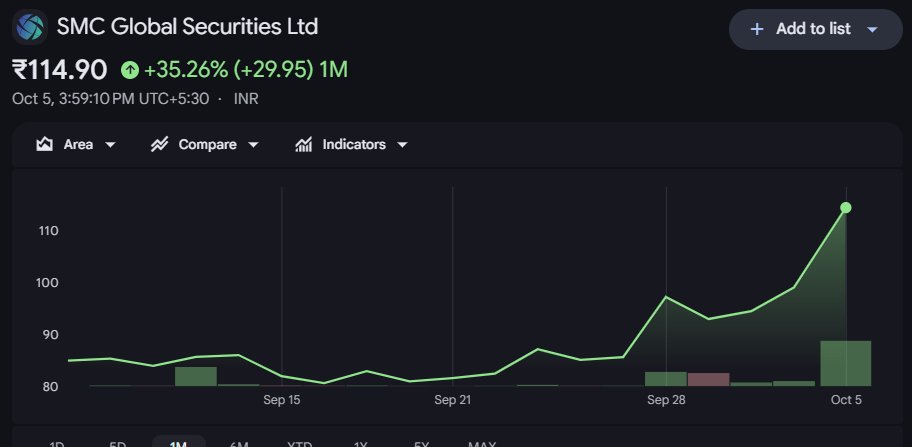Expand the Add to list dropdown arrow
Screen dimensions: 912x447
pyautogui.click(x=872, y=29)
